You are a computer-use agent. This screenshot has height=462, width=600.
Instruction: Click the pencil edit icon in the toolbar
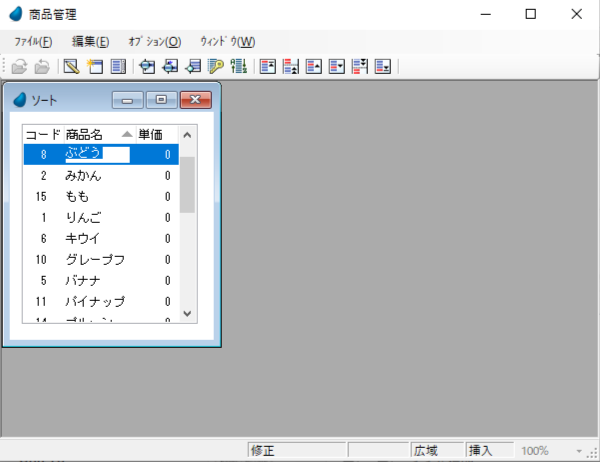coord(71,67)
